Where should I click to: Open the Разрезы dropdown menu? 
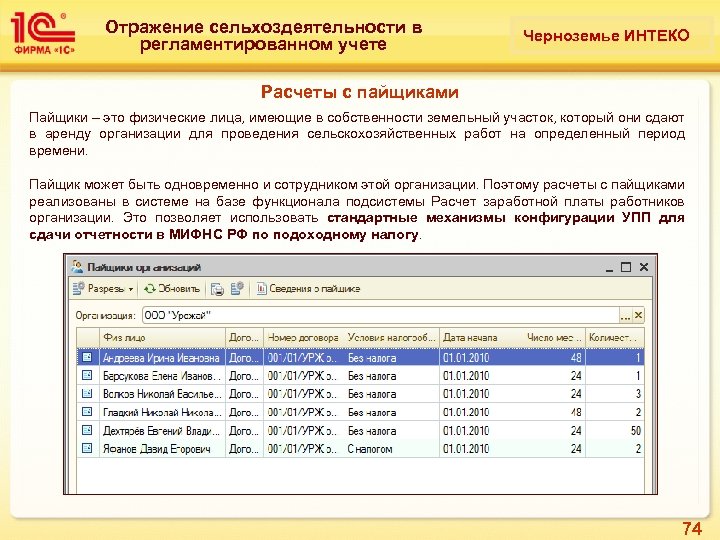pyautogui.click(x=103, y=289)
